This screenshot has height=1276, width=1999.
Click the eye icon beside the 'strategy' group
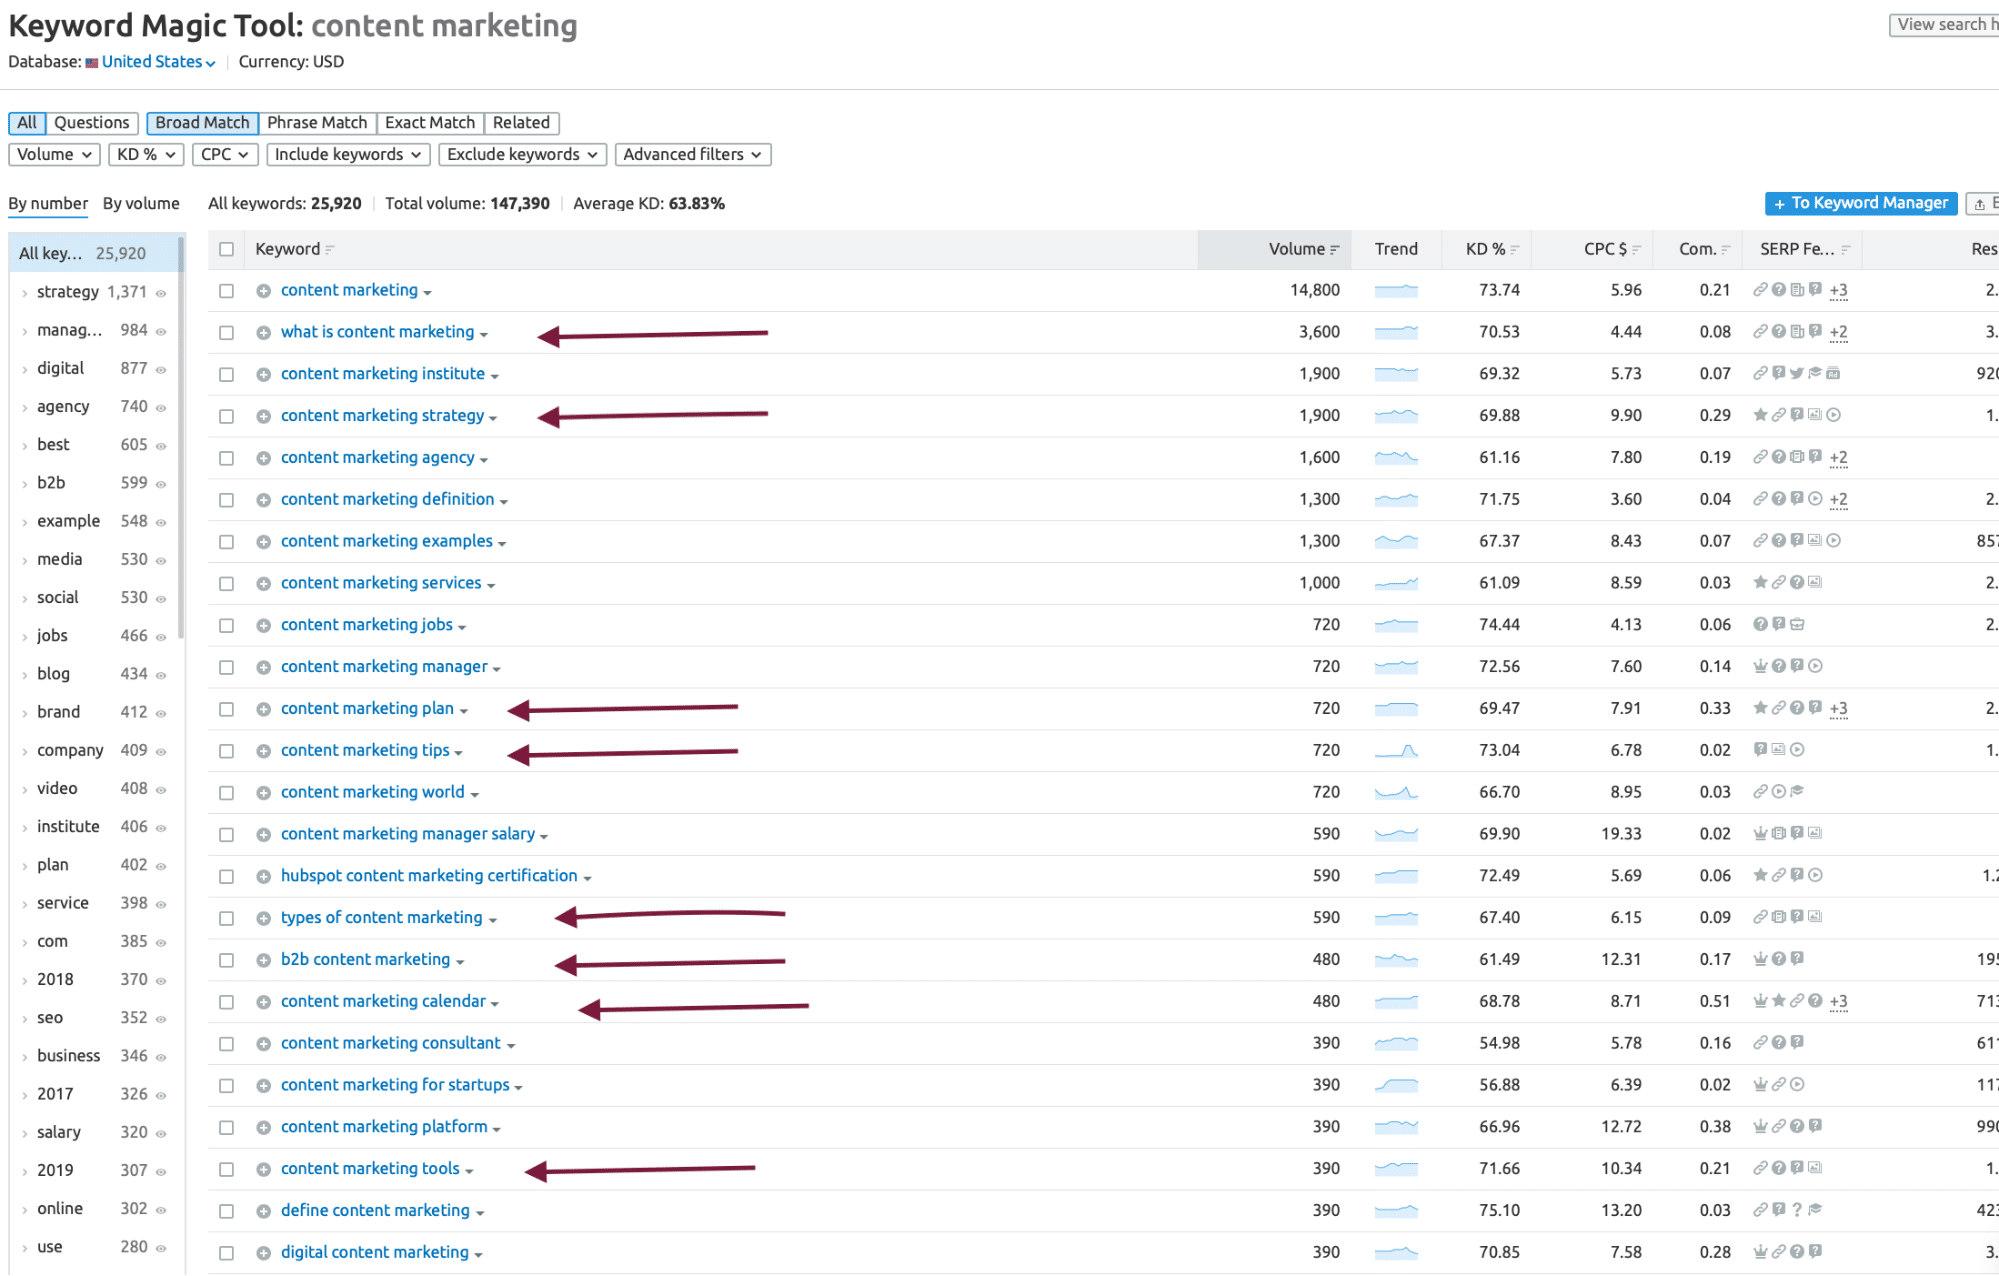(161, 293)
